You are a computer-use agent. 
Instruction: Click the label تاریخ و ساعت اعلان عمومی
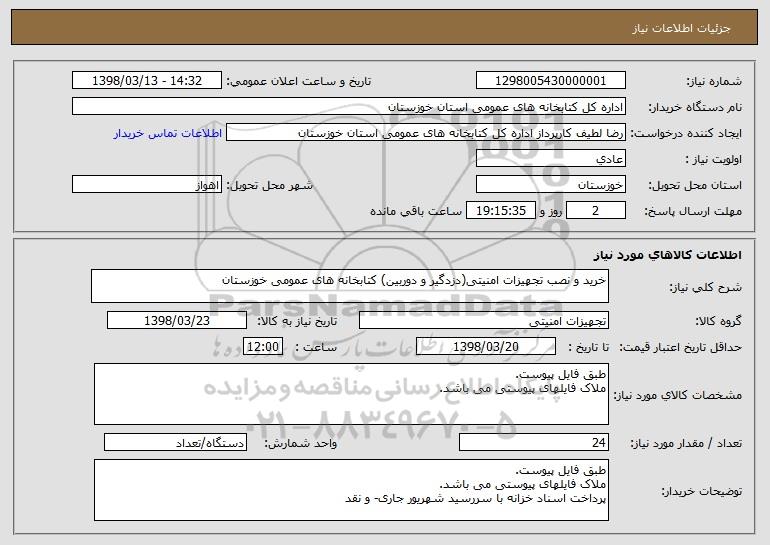299,81
